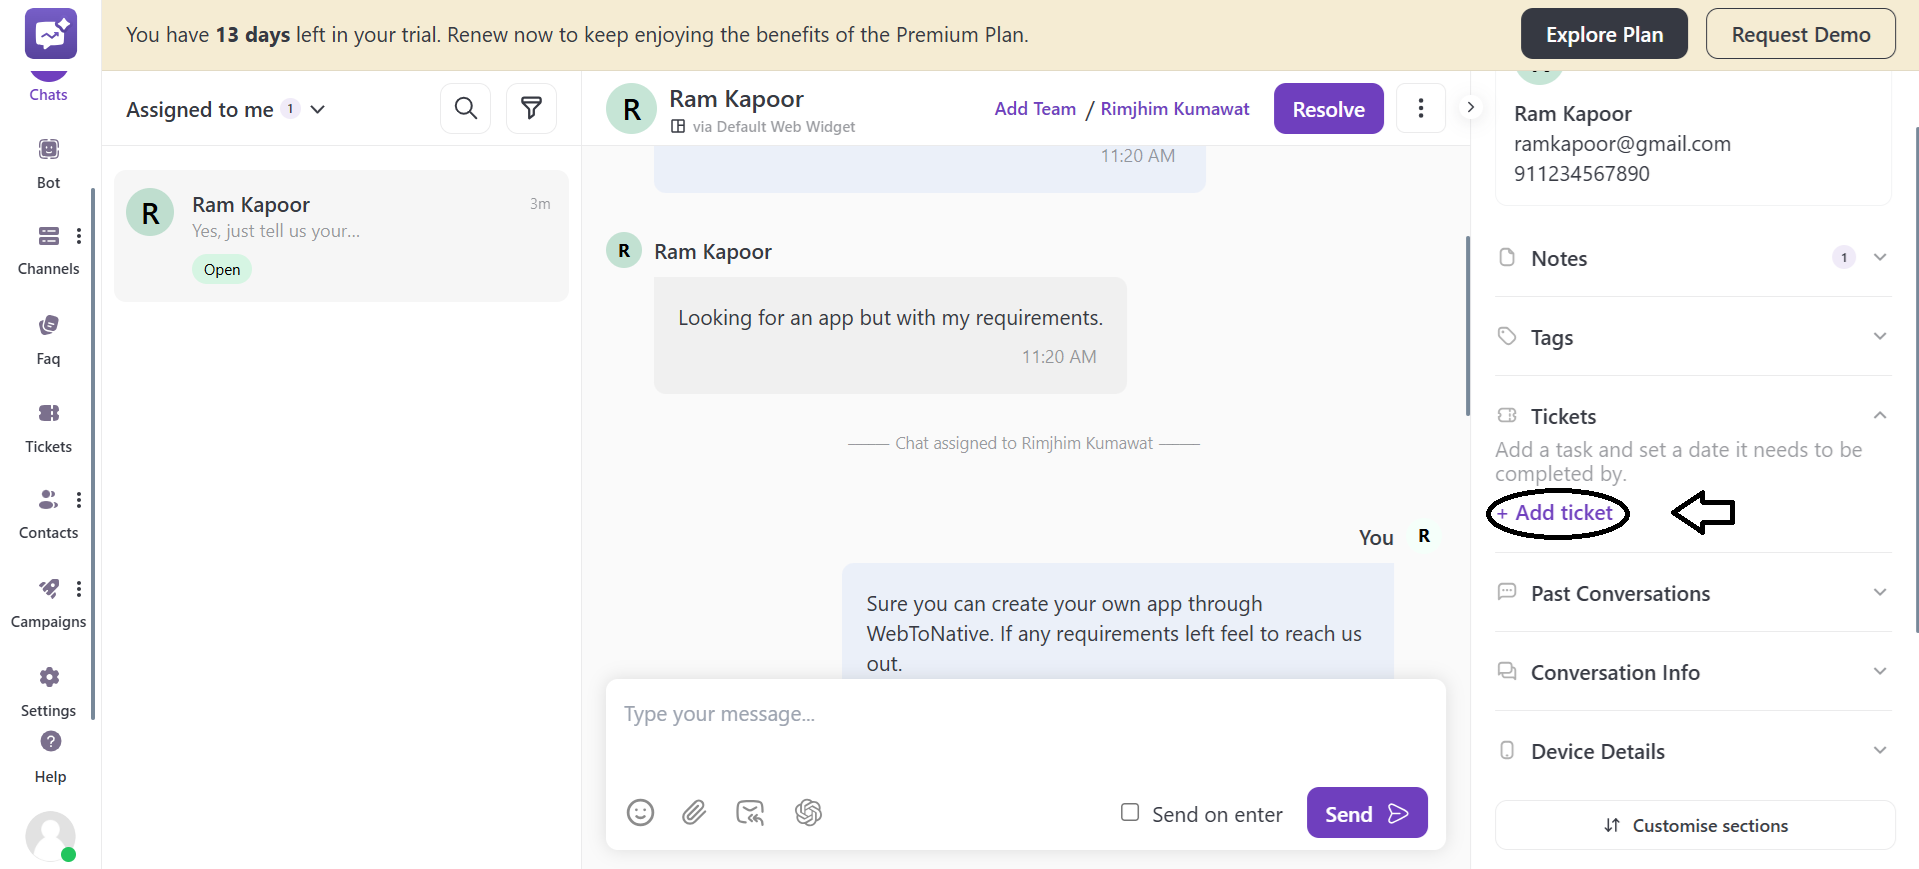Open the chat filter icon

[531, 108]
